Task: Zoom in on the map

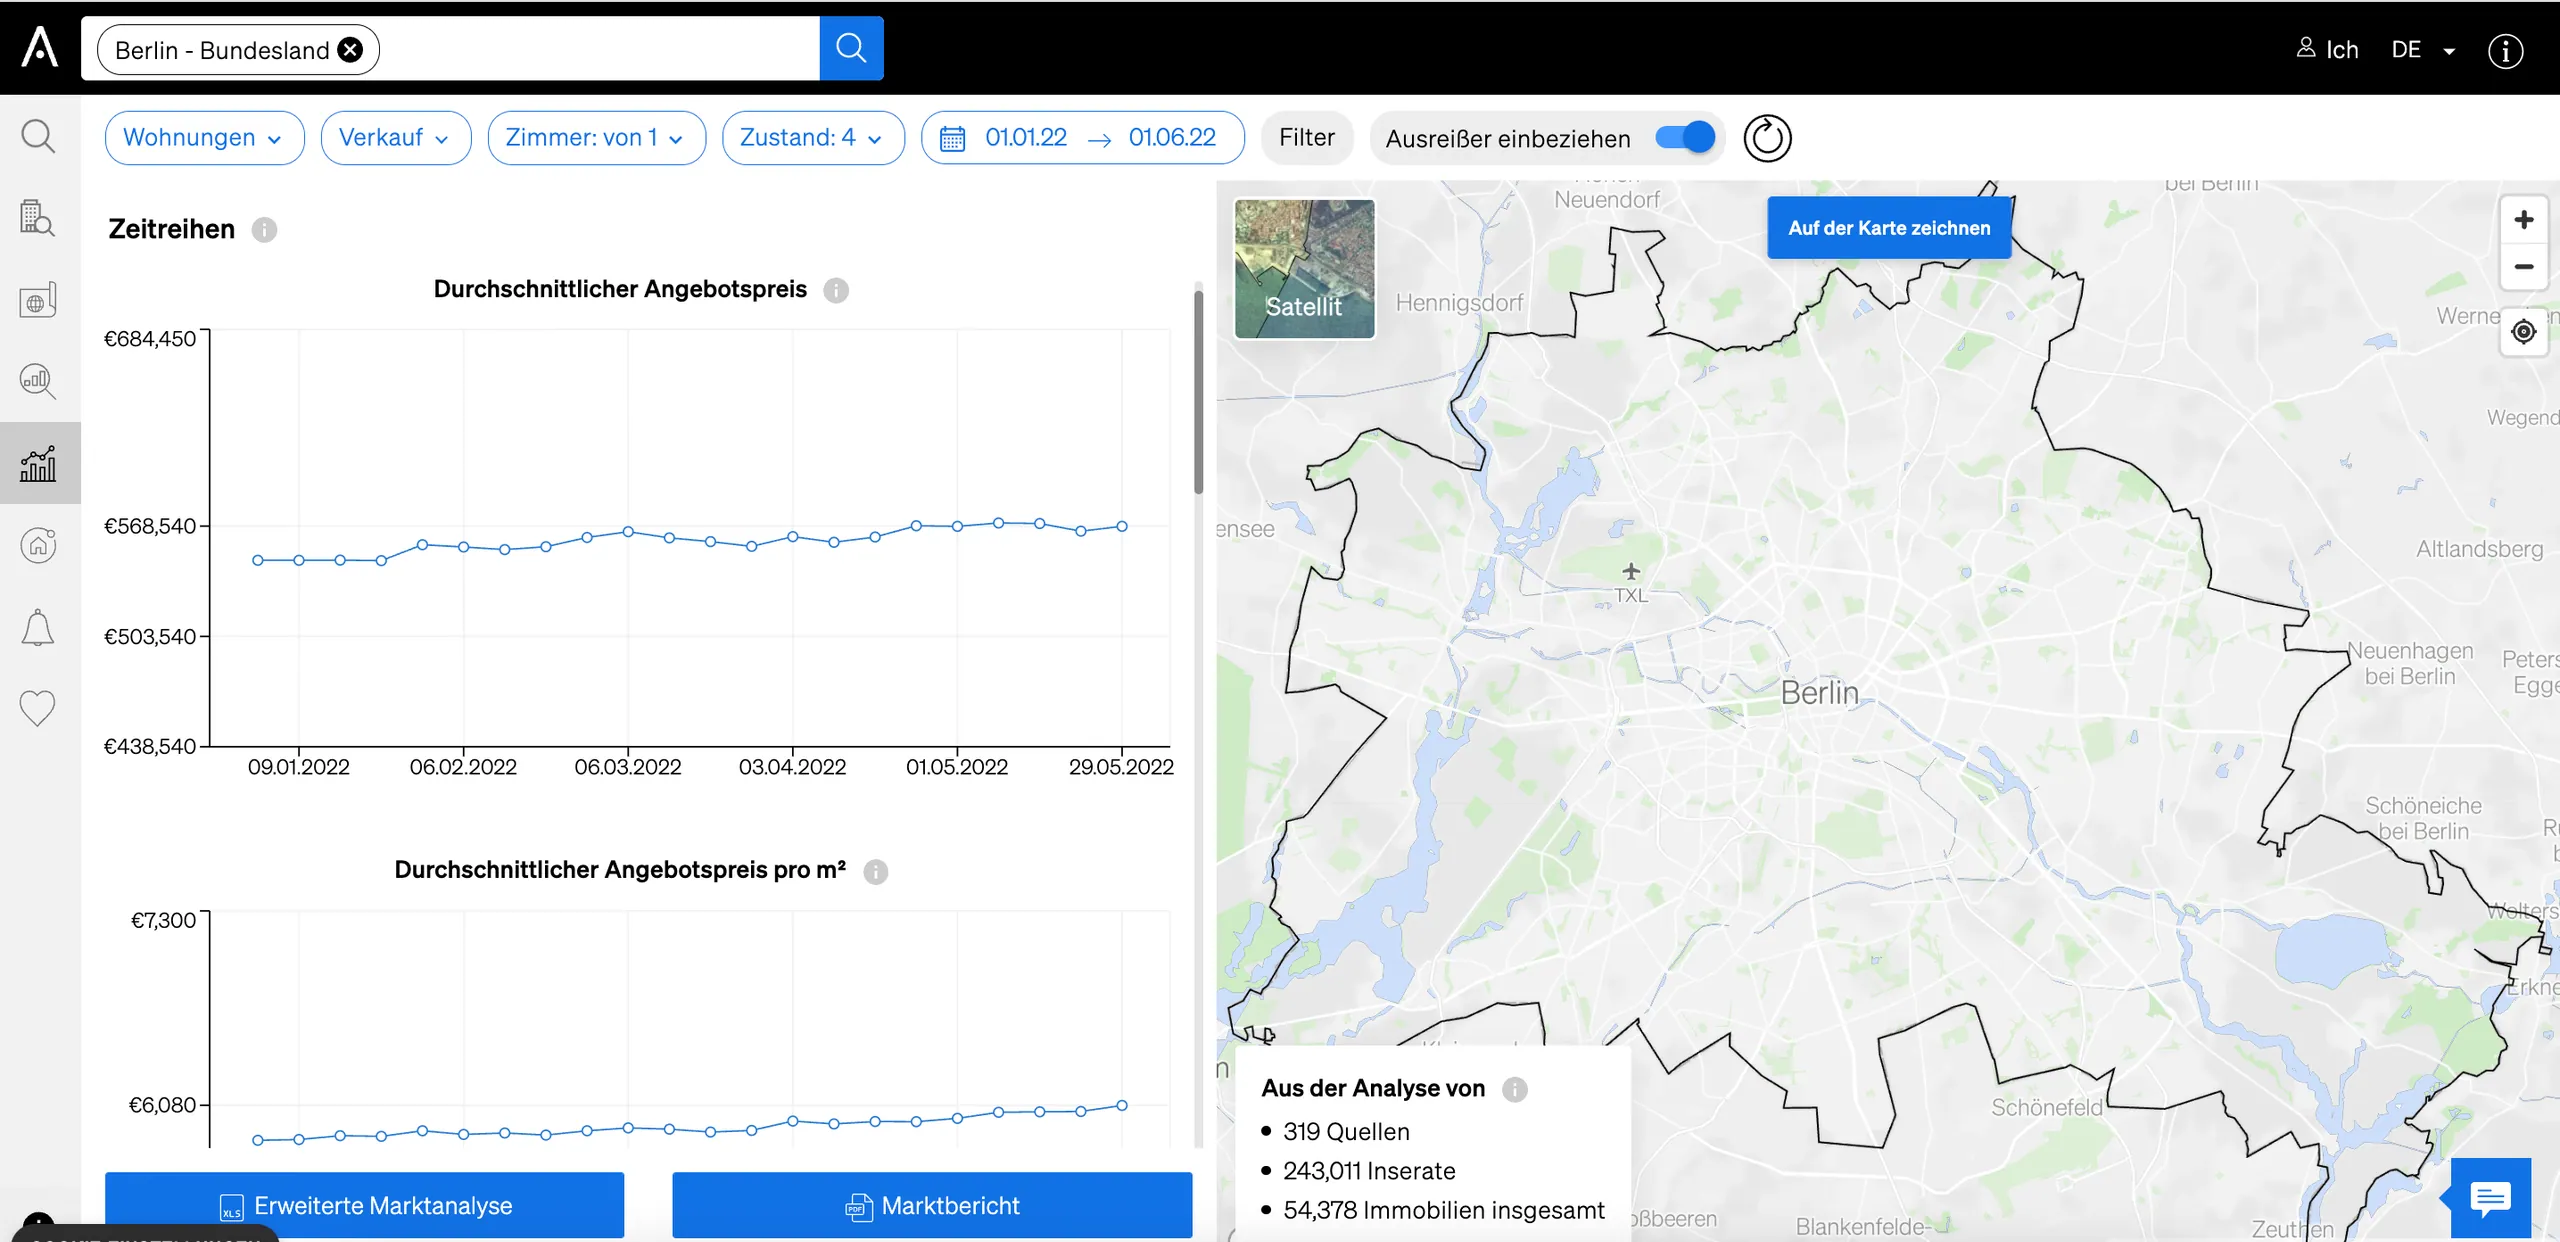Action: pyautogui.click(x=2524, y=220)
